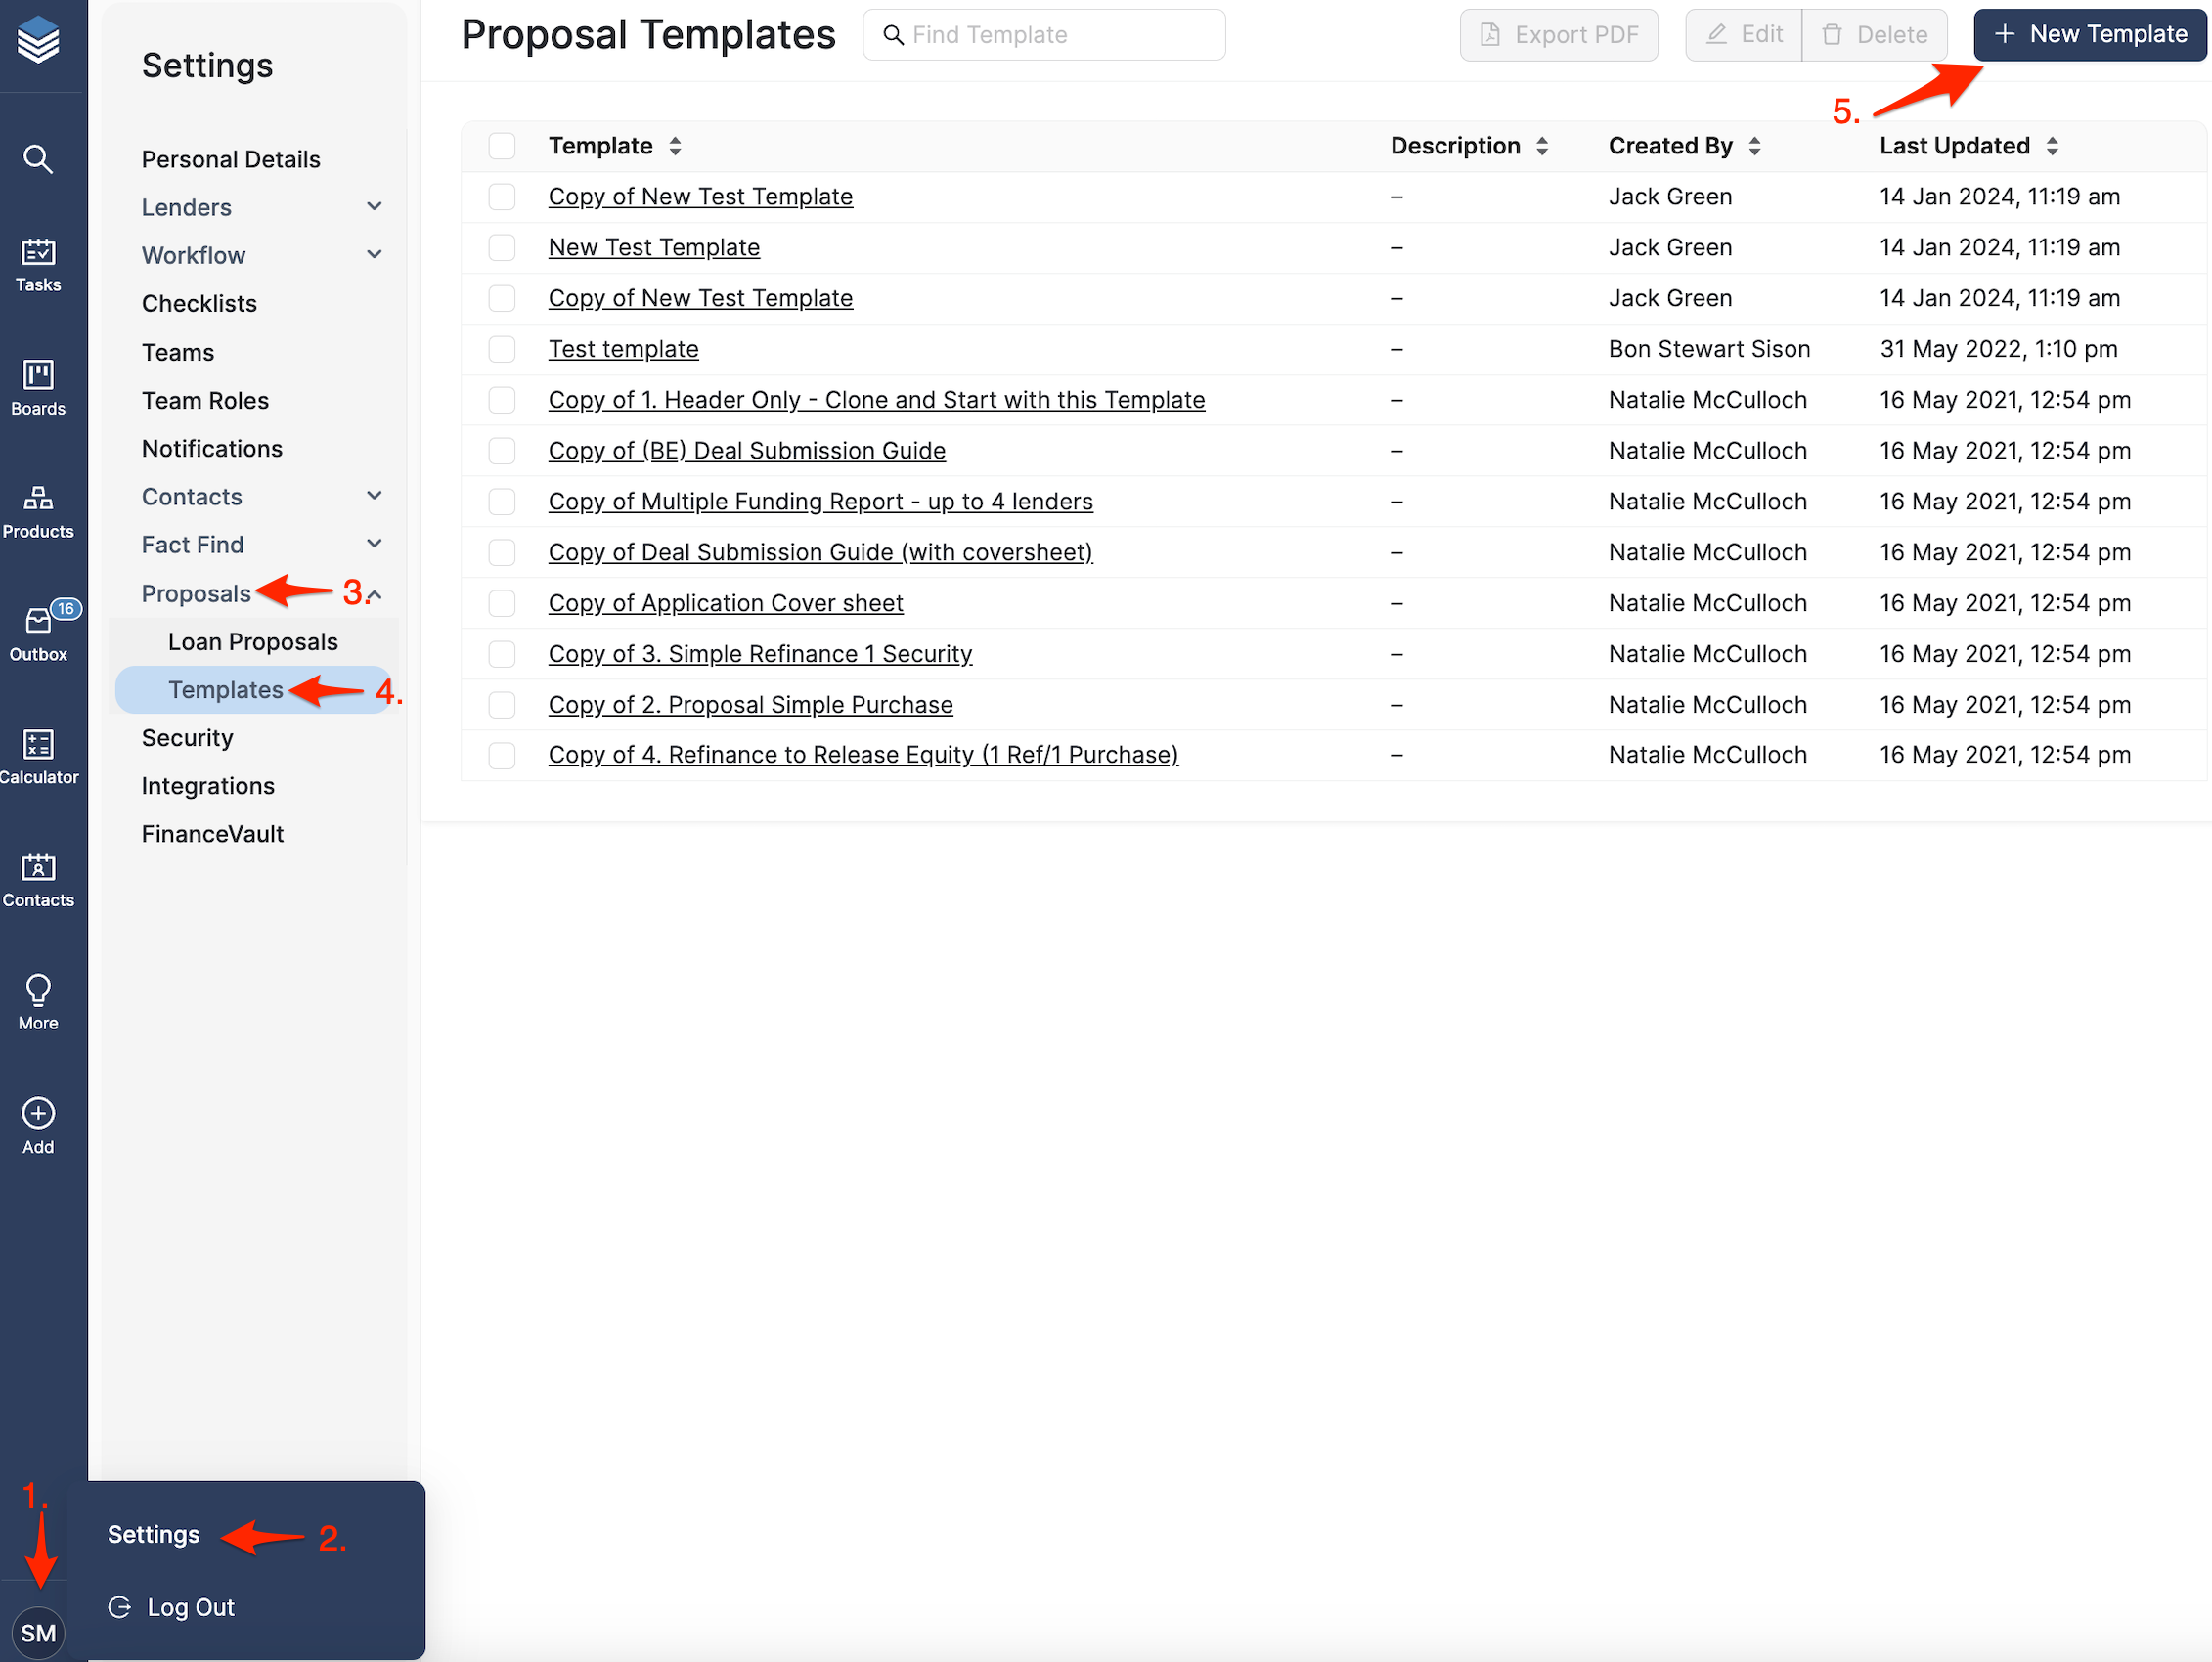Expand the Workflow settings chevron
The image size is (2212, 1662).
coord(374,255)
